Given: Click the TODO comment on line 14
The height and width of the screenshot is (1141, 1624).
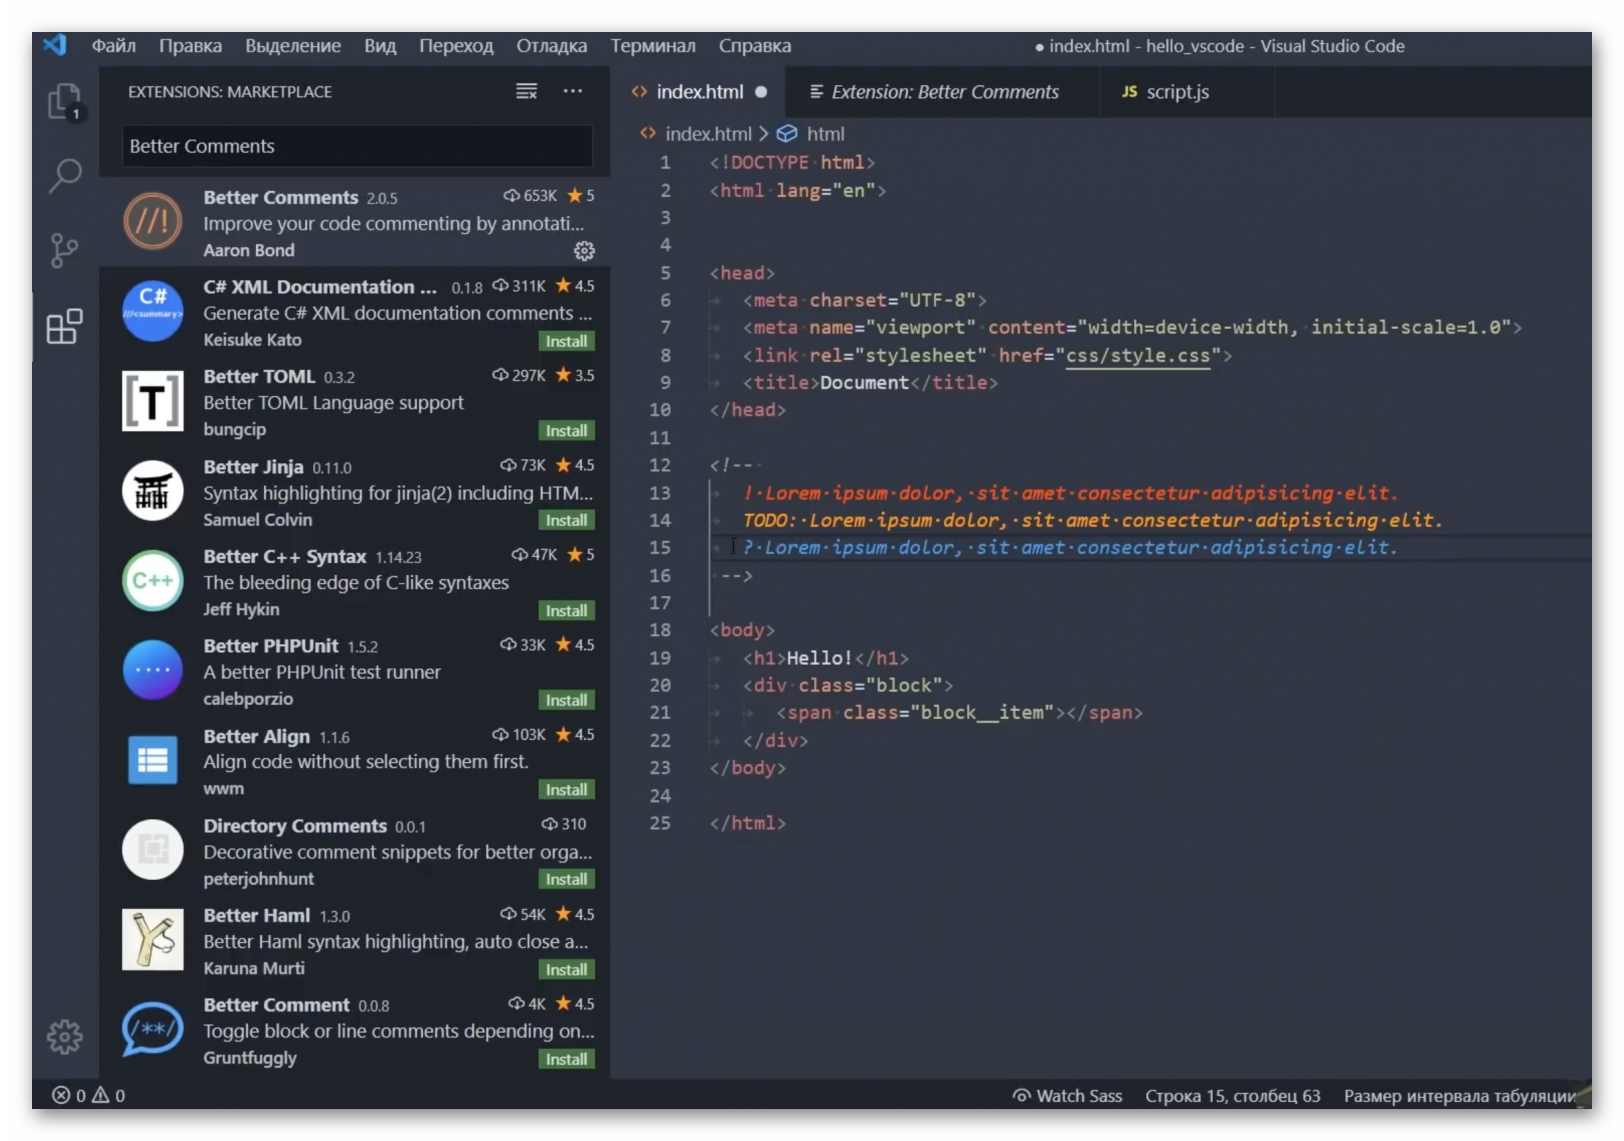Looking at the screenshot, I should (1092, 520).
